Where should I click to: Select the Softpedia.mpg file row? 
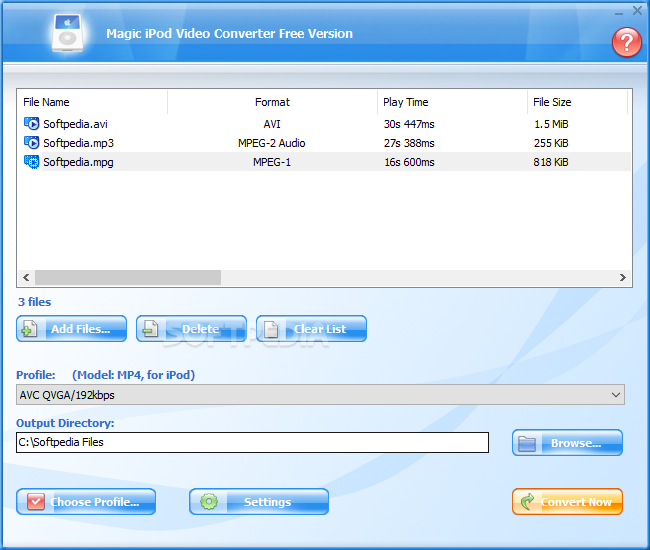click(x=324, y=162)
